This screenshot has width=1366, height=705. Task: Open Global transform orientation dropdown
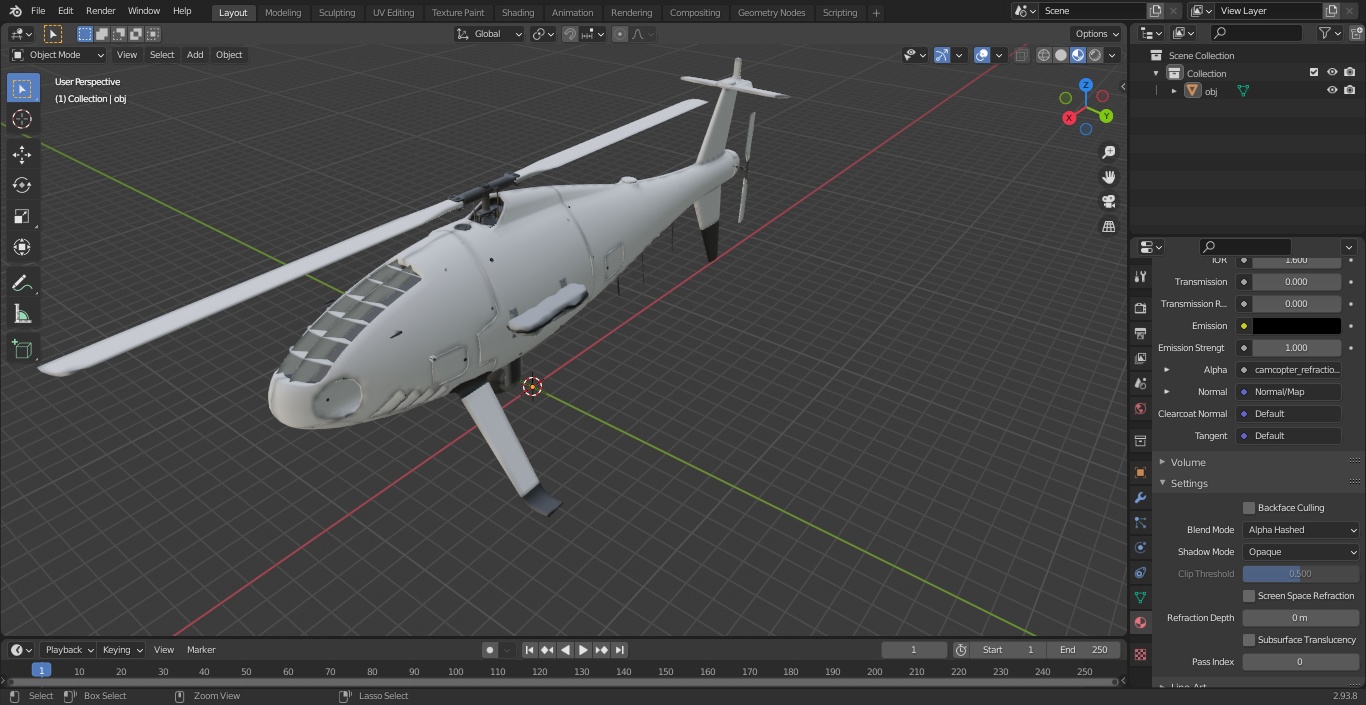click(x=490, y=34)
